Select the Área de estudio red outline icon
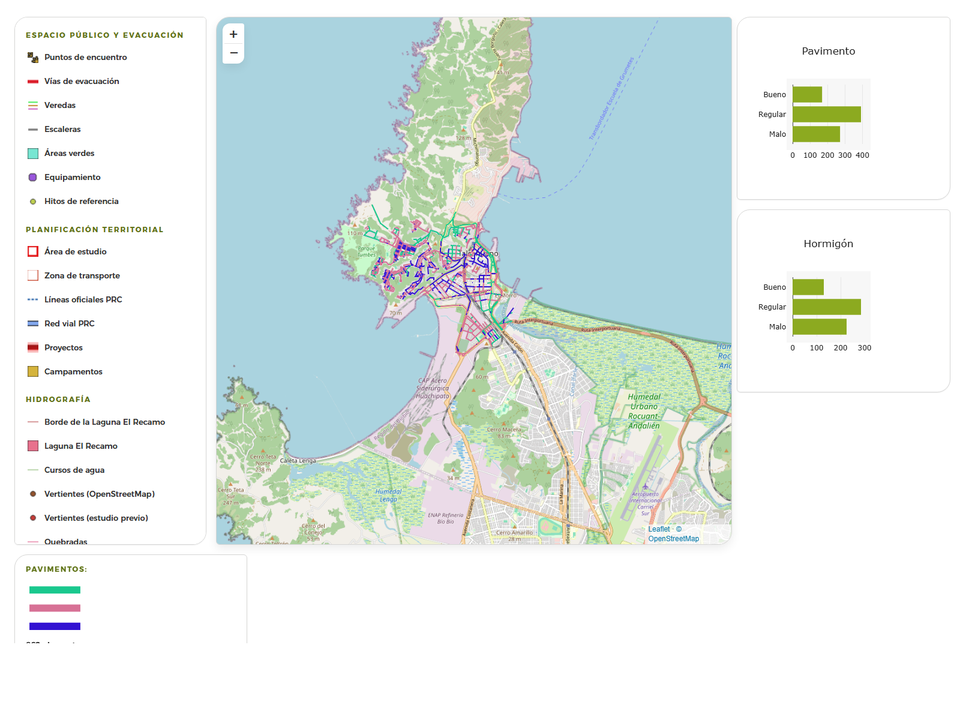960x720 pixels. click(33, 252)
